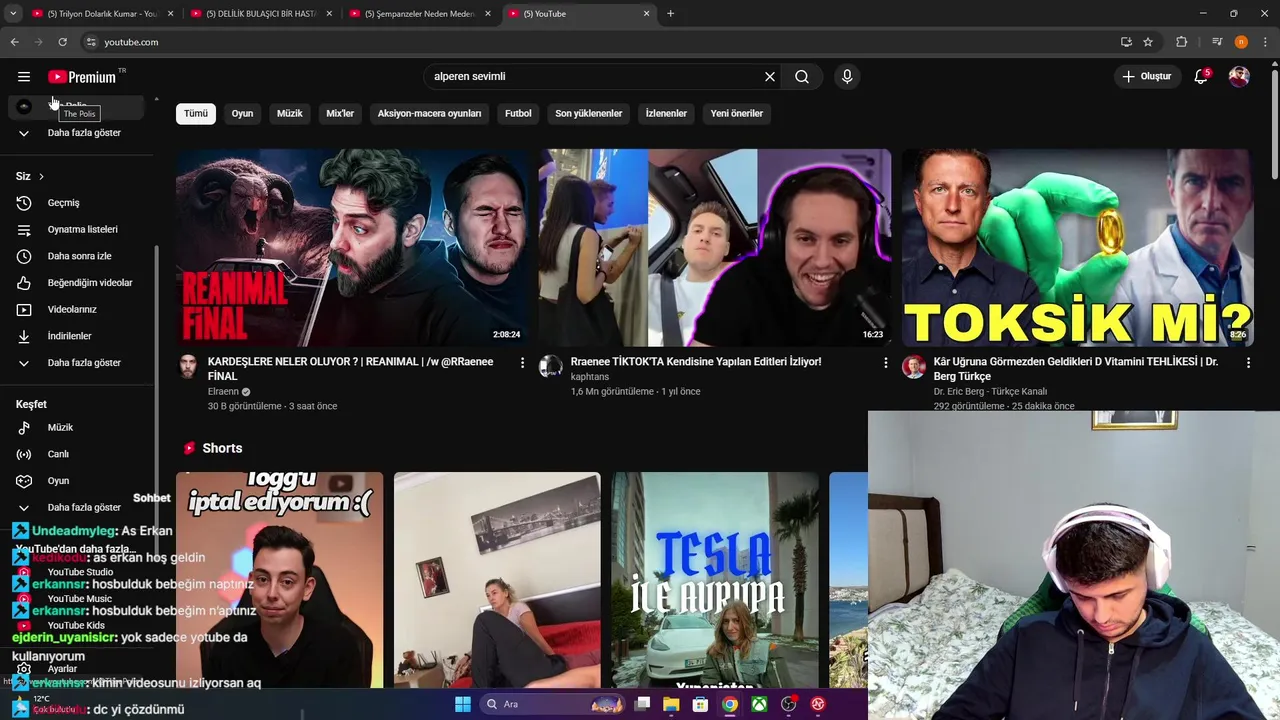This screenshot has height=720, width=1280.
Task: Open File Explorer from the taskbar
Action: click(671, 704)
